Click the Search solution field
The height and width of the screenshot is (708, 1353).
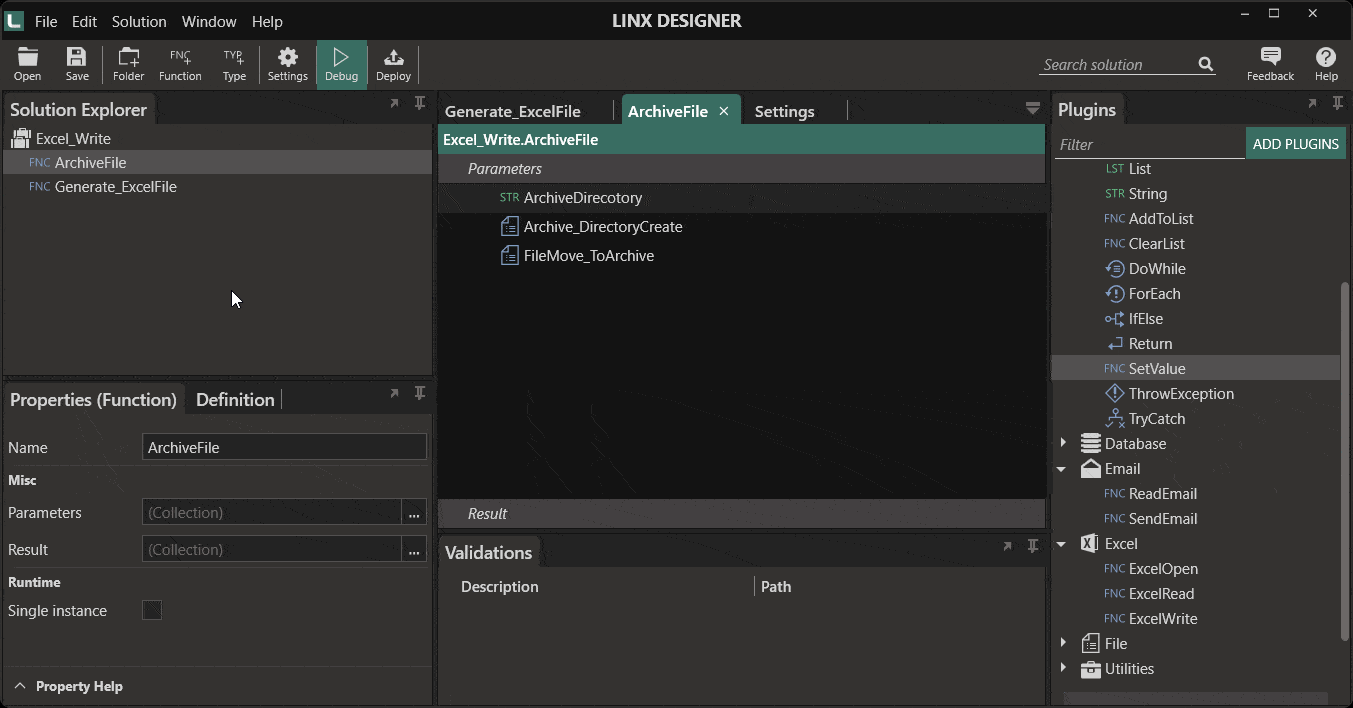point(1117,64)
